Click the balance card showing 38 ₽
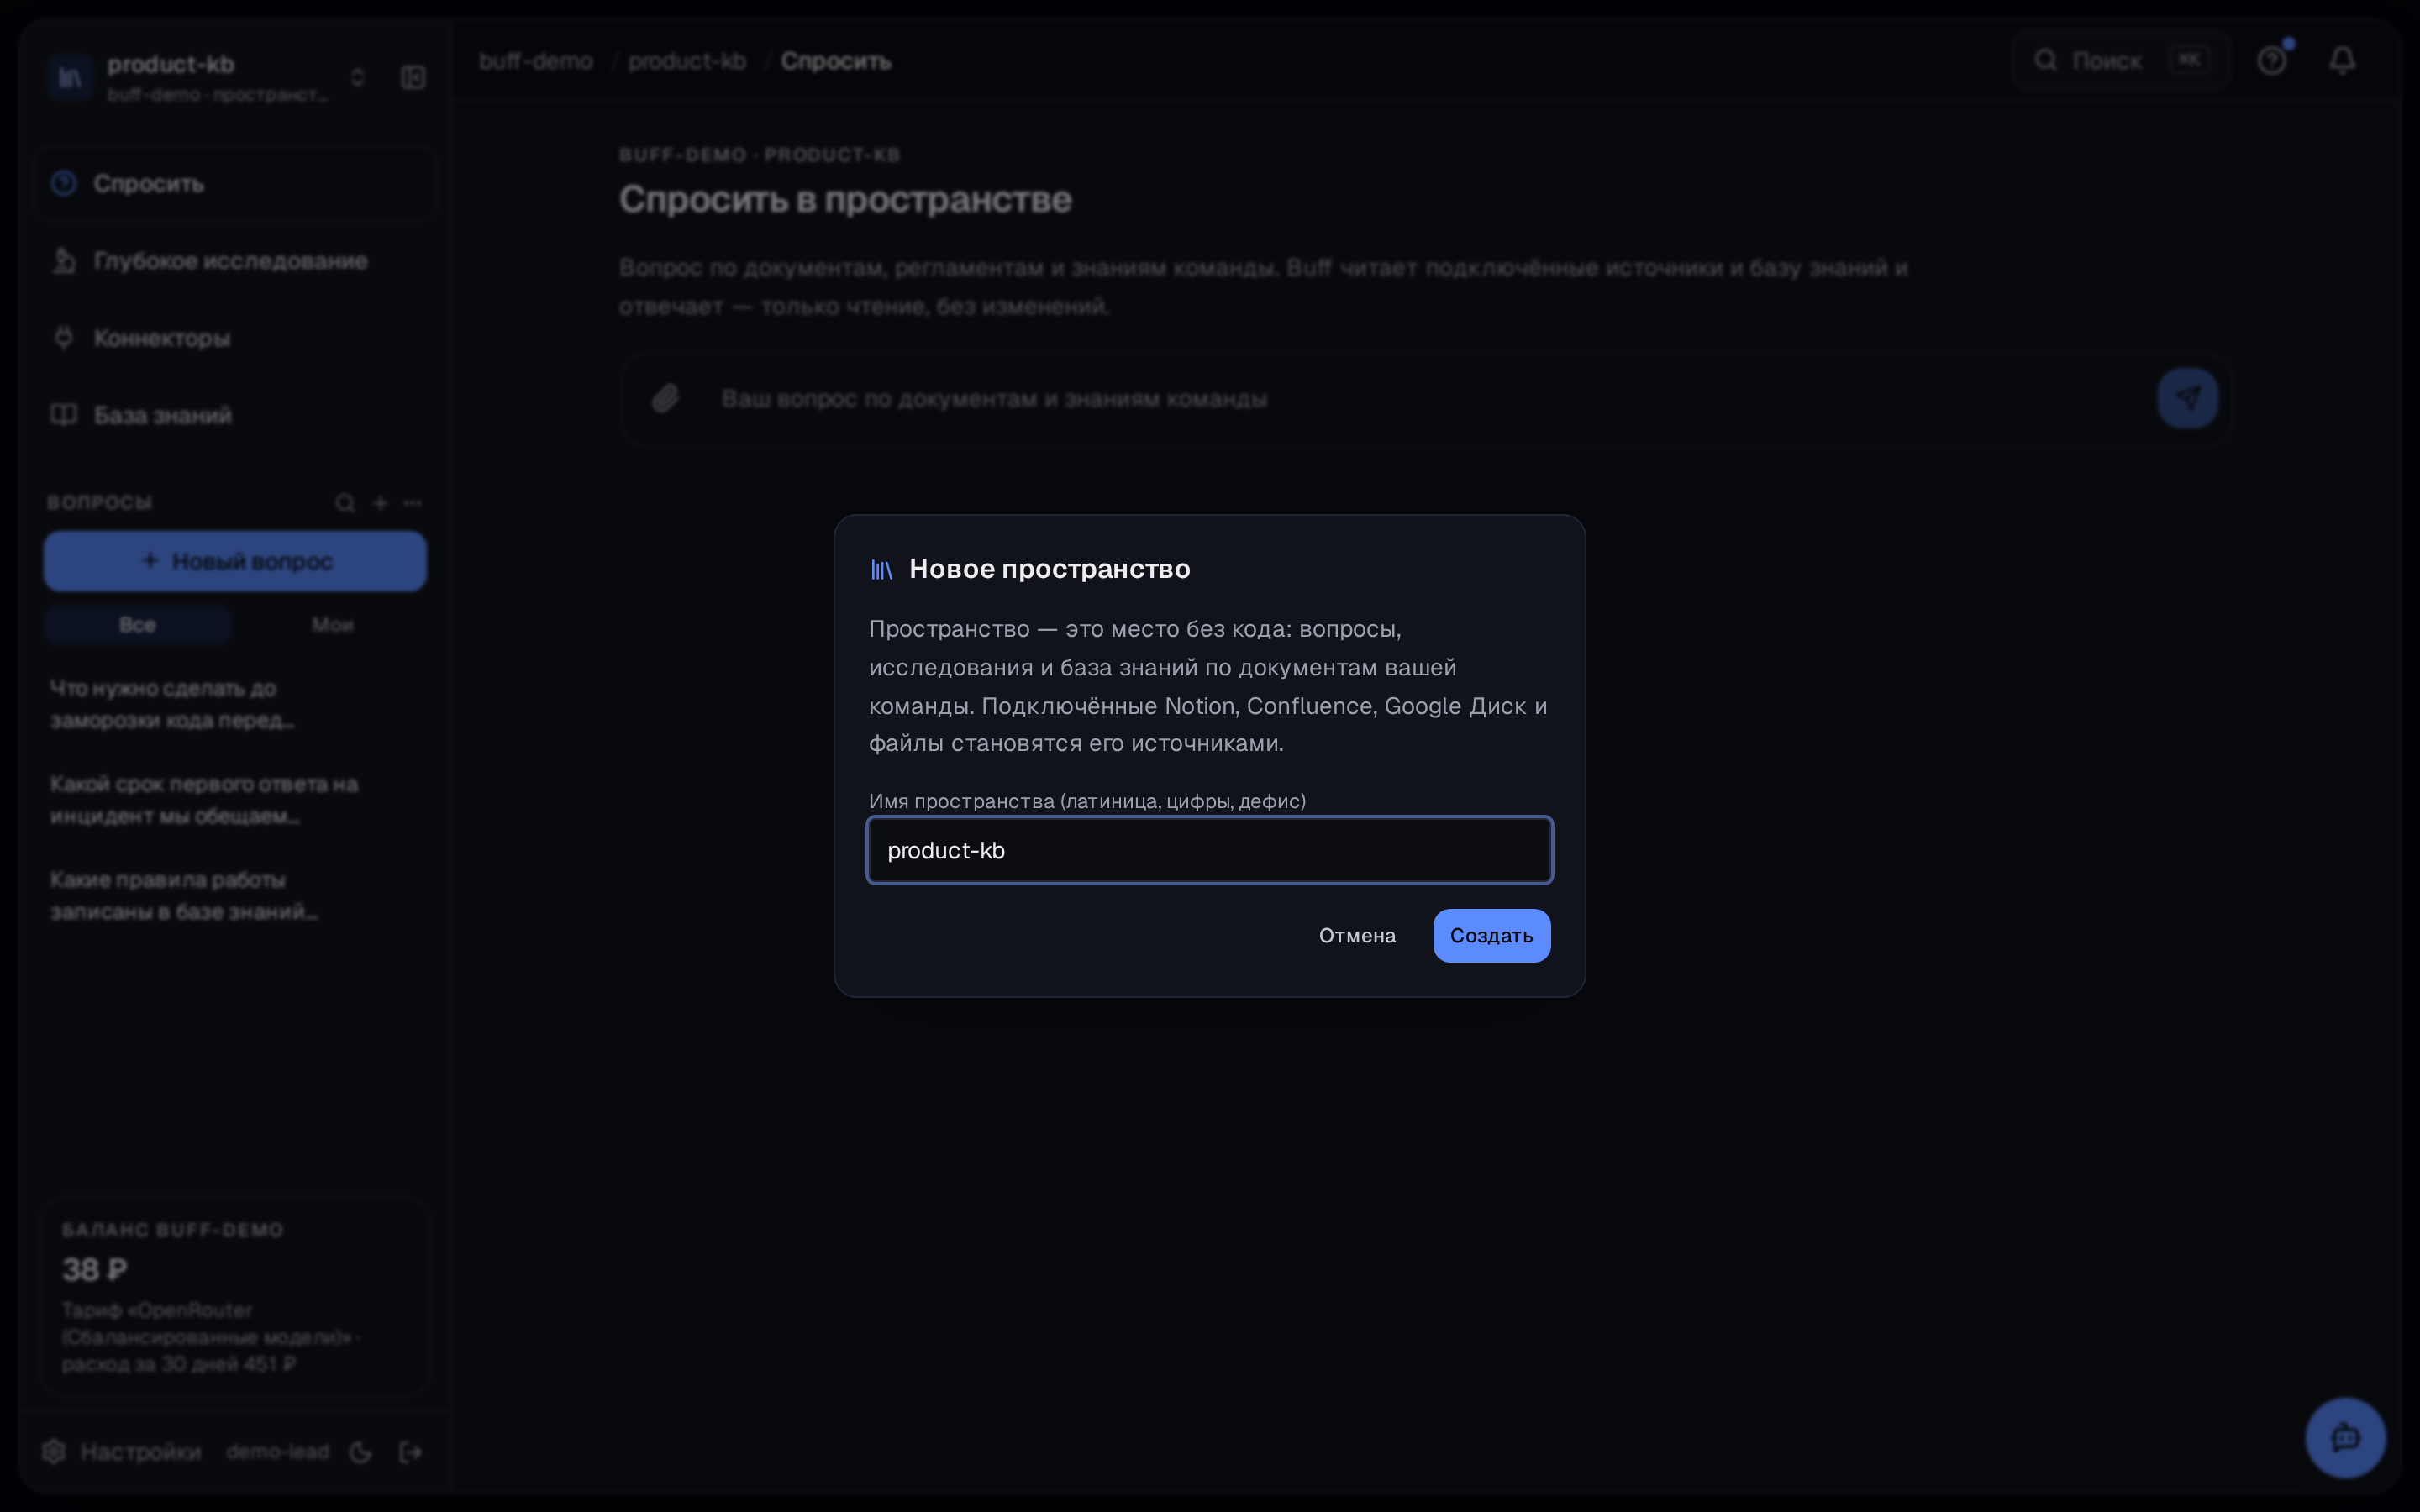Viewport: 2420px width, 1512px height. coord(235,1297)
